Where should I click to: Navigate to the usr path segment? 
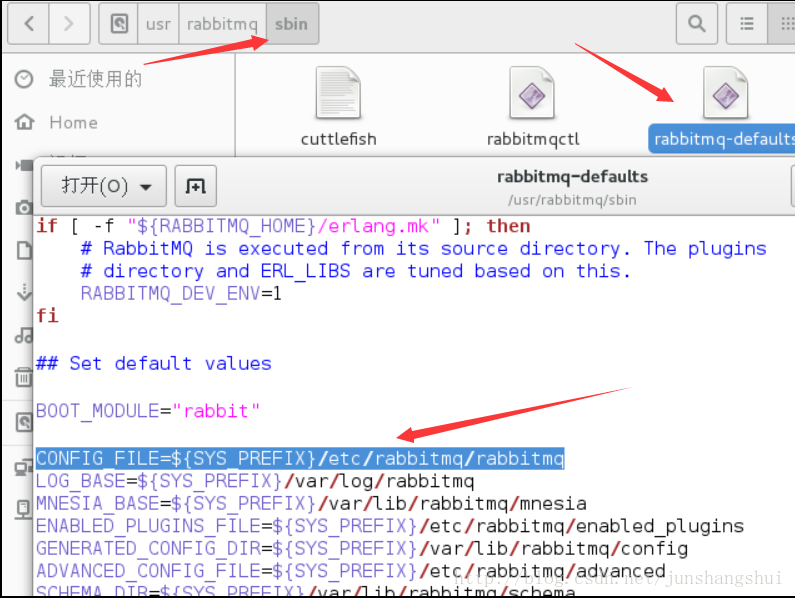tap(158, 24)
